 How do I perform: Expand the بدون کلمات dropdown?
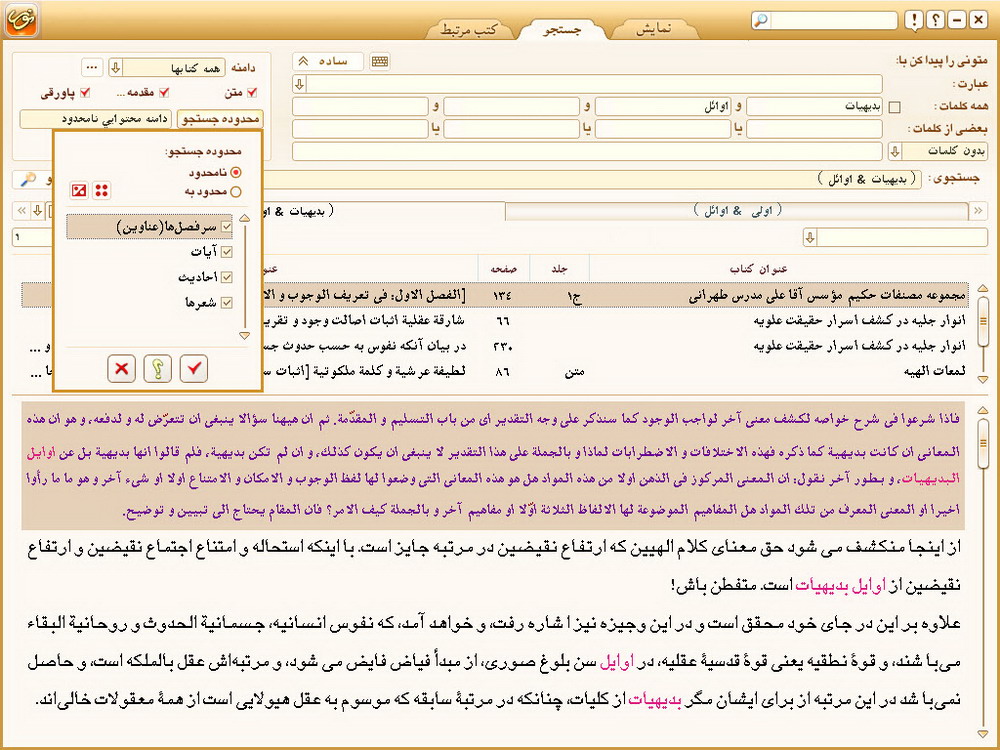coord(894,151)
